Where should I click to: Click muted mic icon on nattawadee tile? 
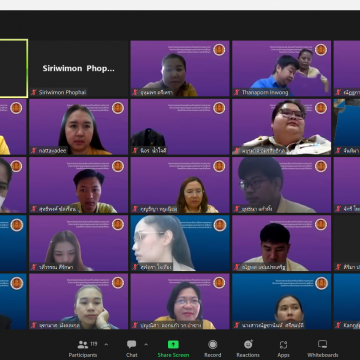[34, 151]
